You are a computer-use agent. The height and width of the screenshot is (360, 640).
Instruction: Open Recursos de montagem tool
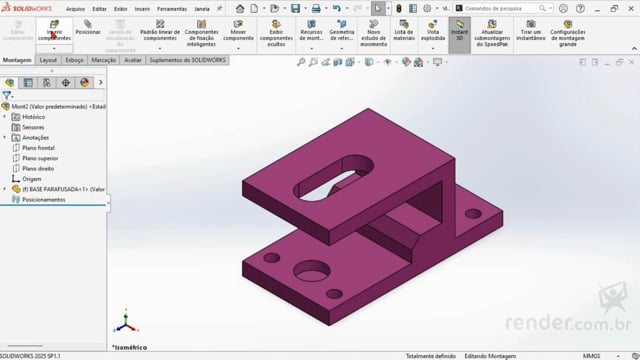(311, 30)
